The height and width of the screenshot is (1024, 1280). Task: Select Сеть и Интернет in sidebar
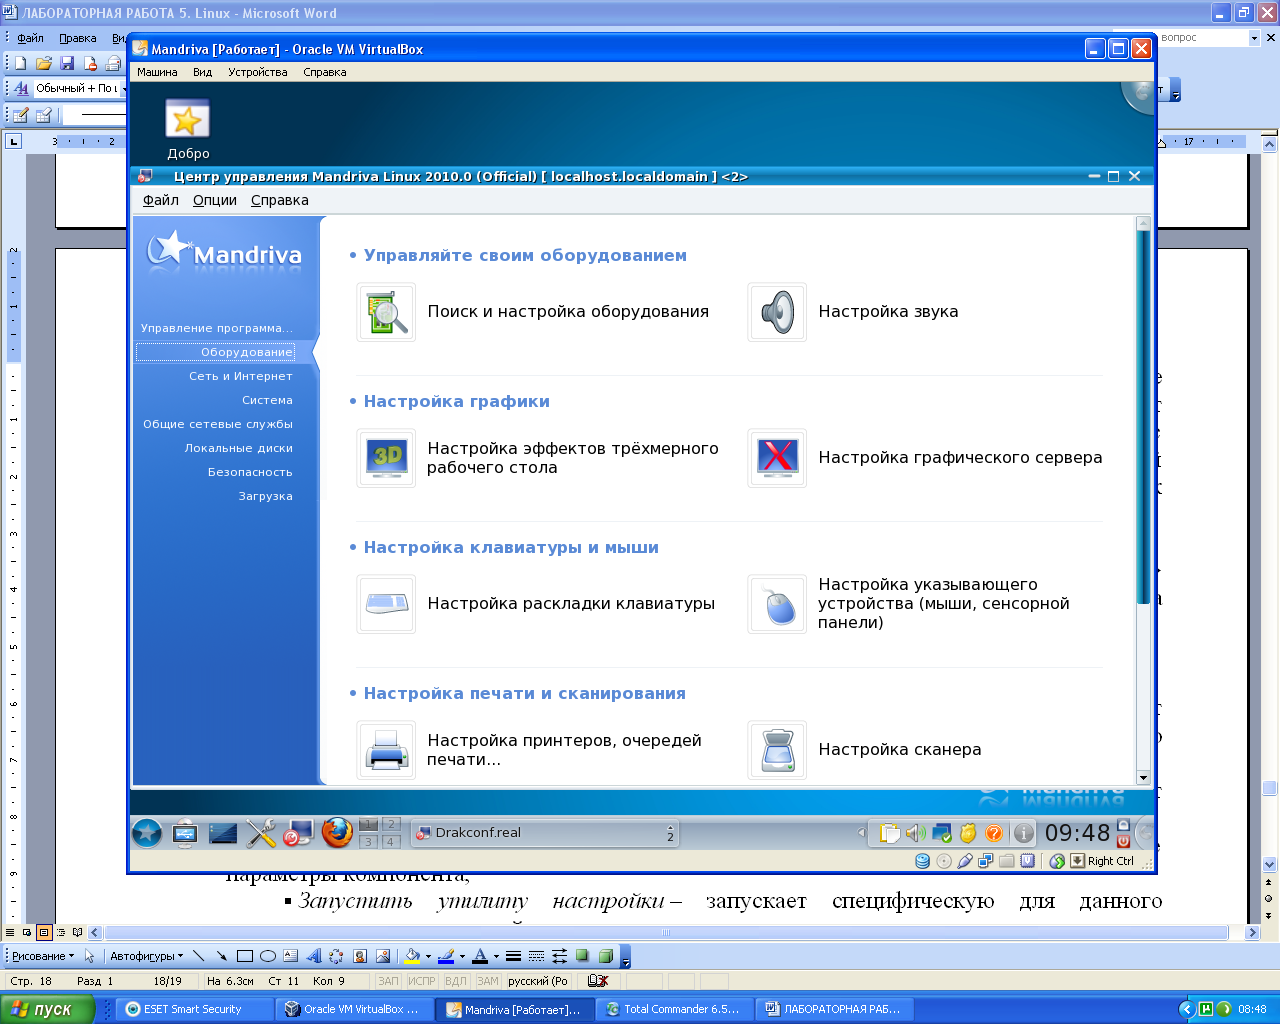click(241, 376)
